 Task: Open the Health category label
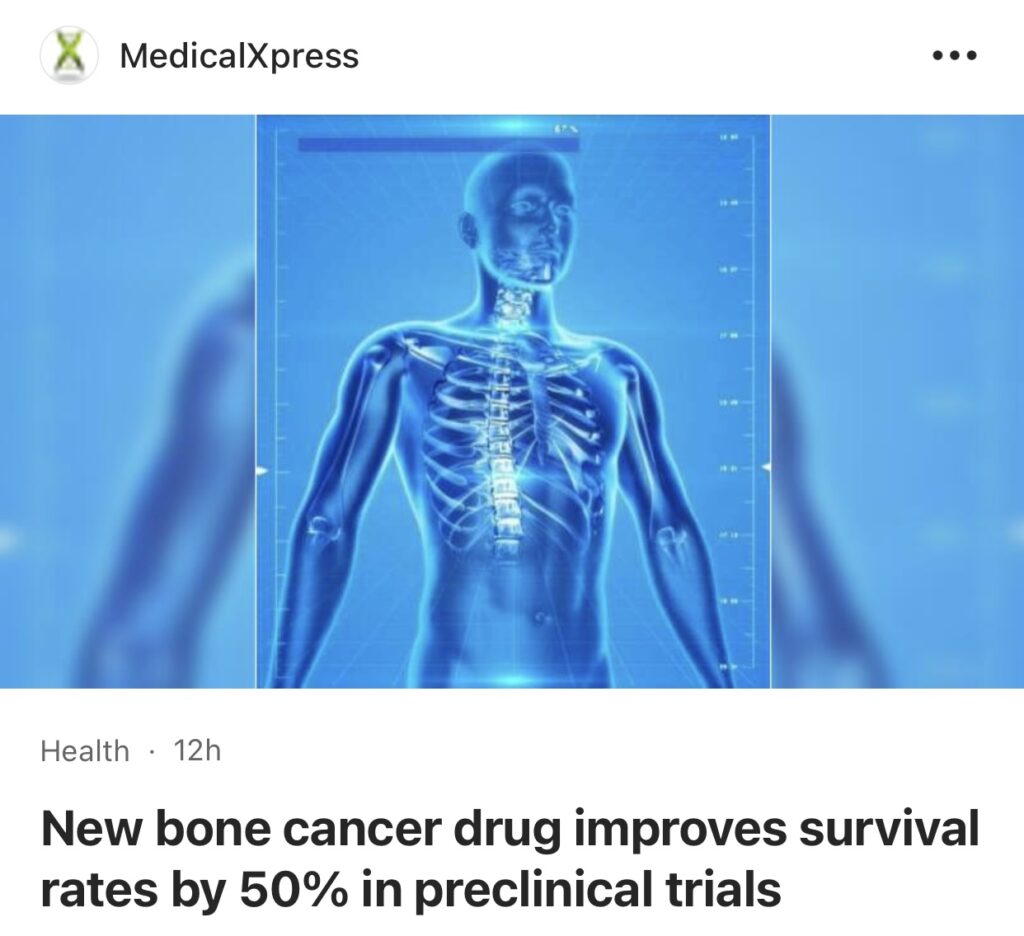coord(85,750)
